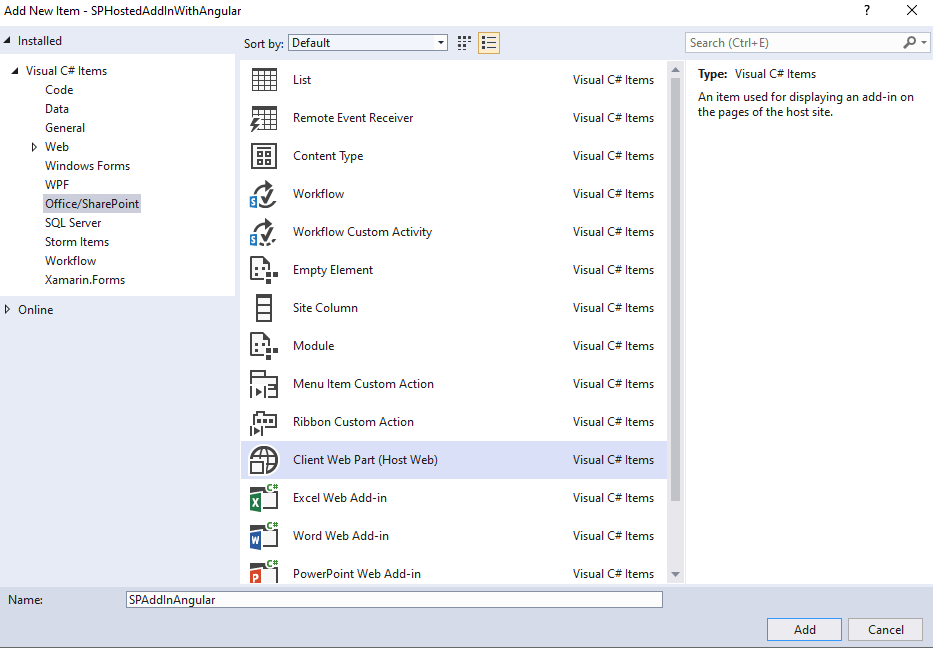Select the Site Column label
This screenshot has height=648, width=933.
click(325, 308)
